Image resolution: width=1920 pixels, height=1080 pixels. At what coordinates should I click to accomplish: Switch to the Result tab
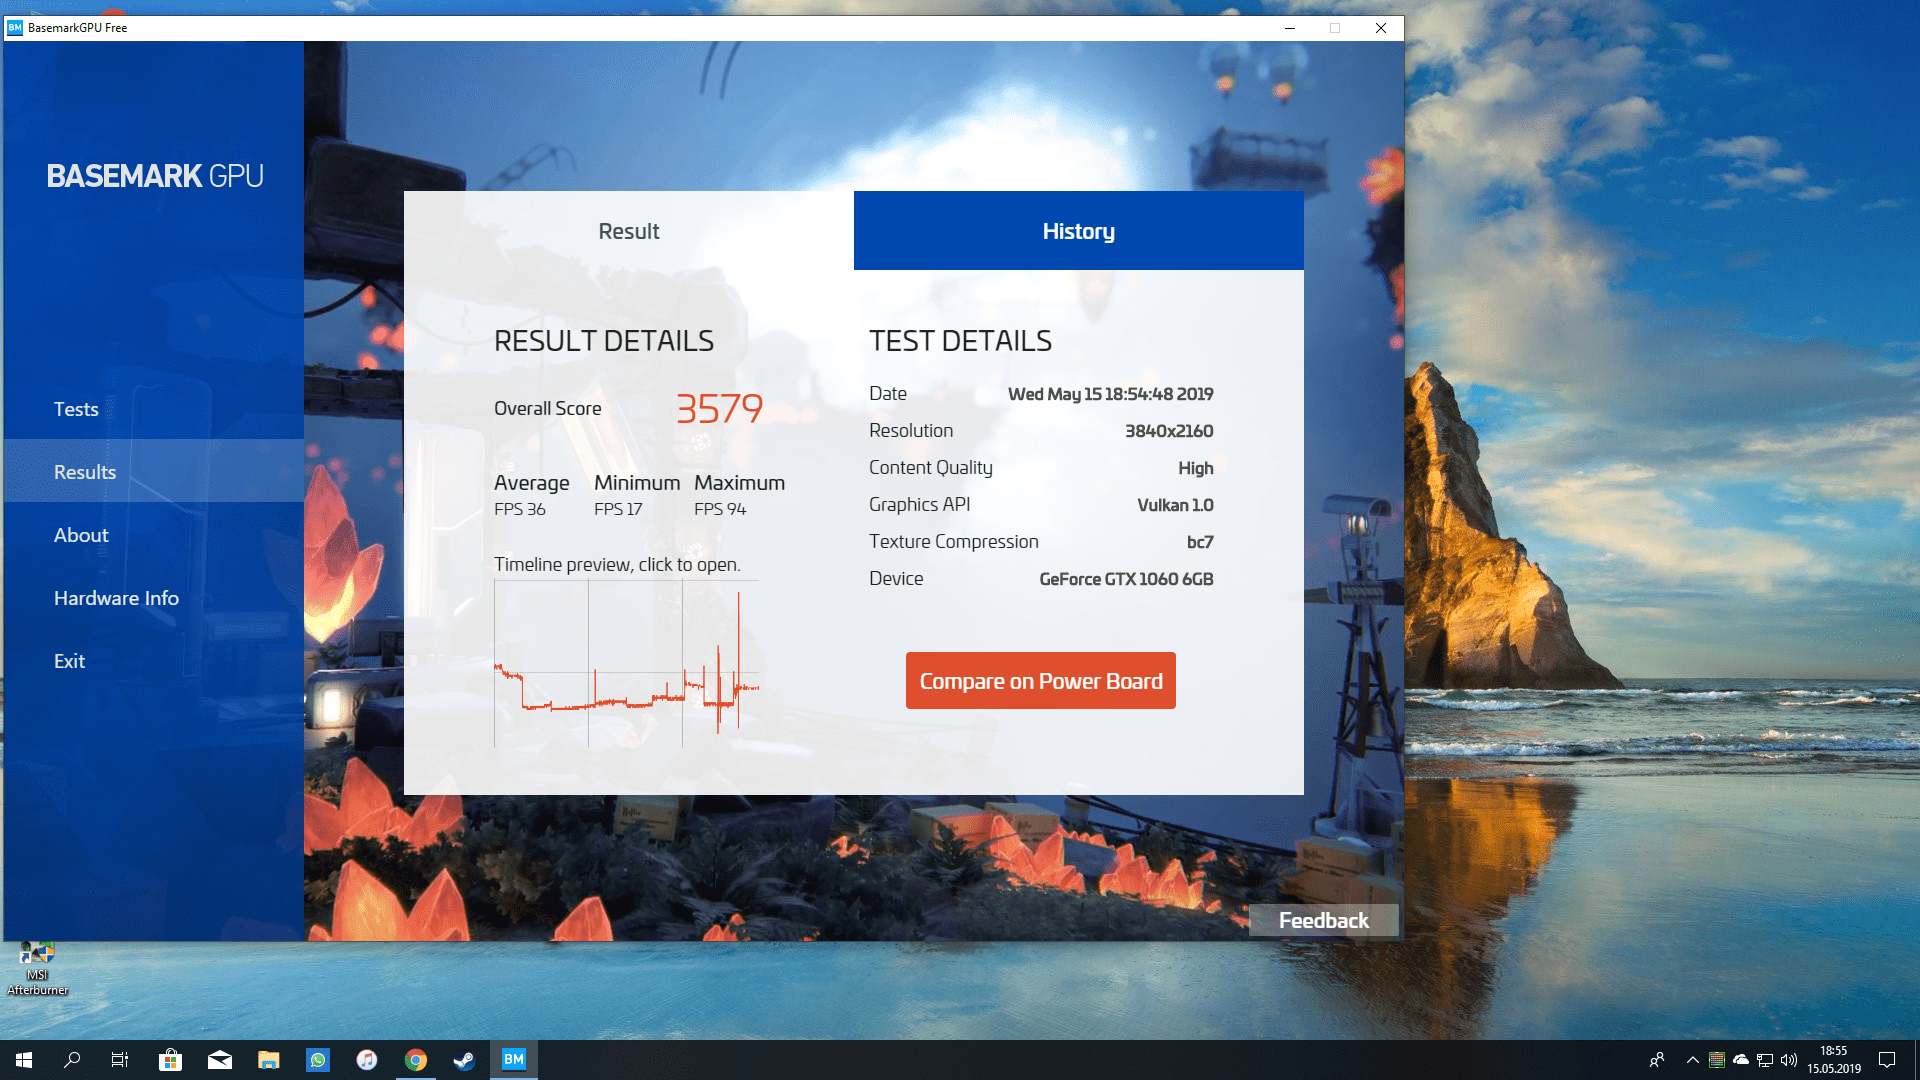coord(628,231)
